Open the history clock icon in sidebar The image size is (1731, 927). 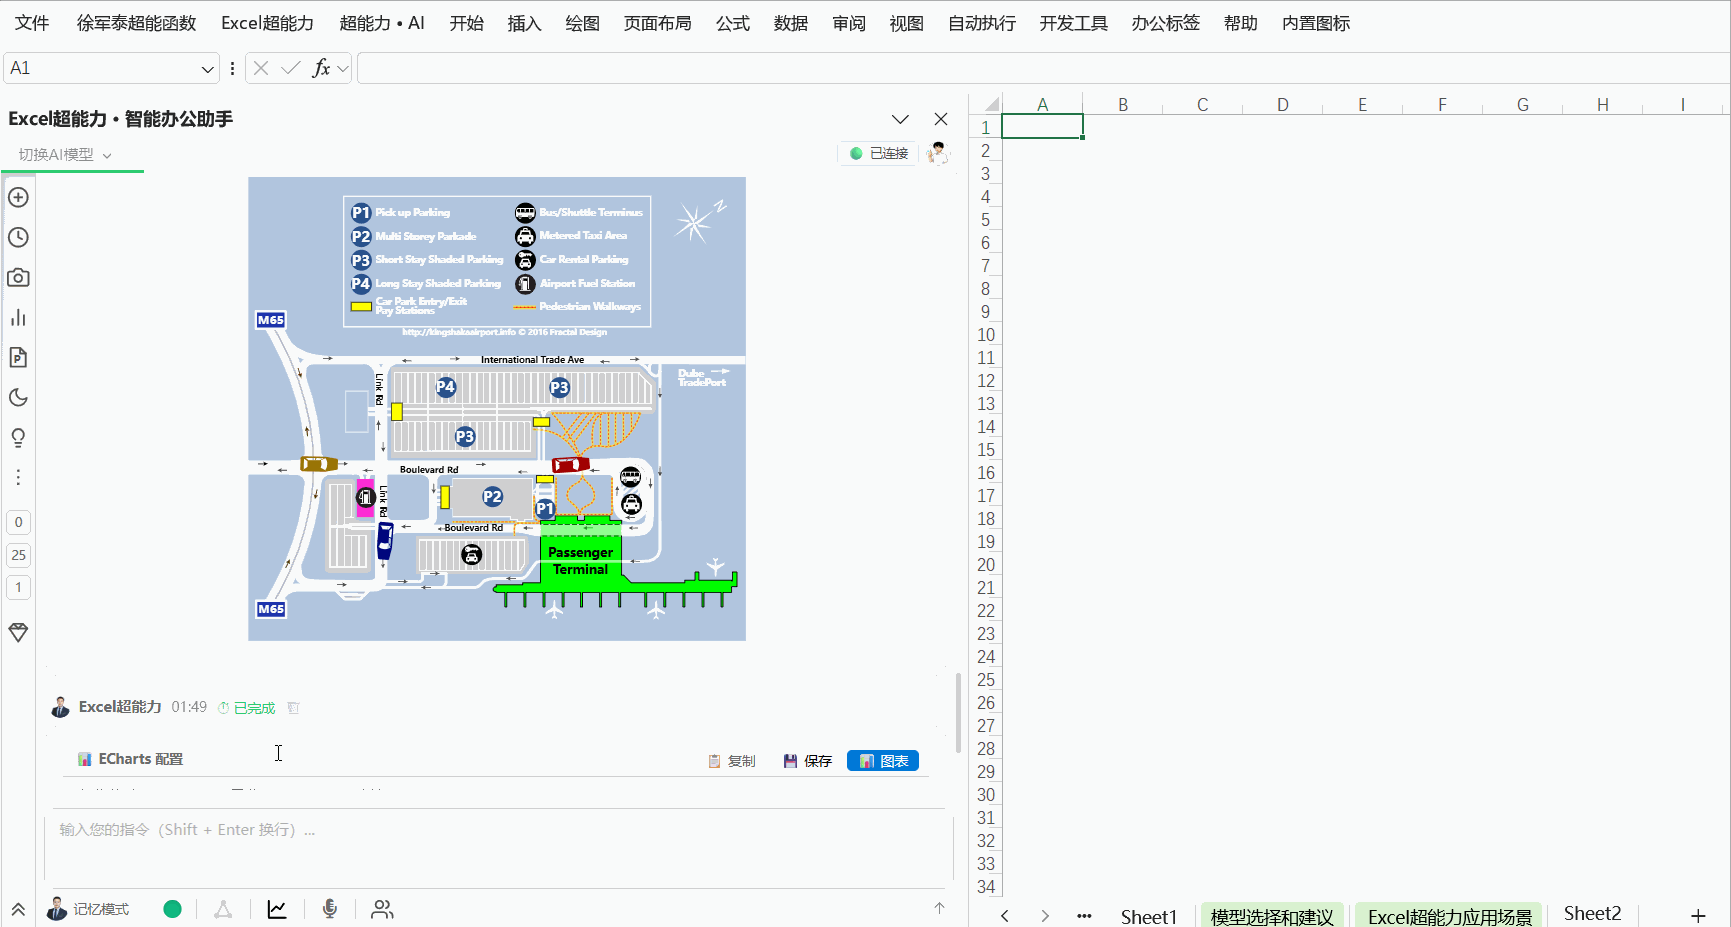pos(18,237)
